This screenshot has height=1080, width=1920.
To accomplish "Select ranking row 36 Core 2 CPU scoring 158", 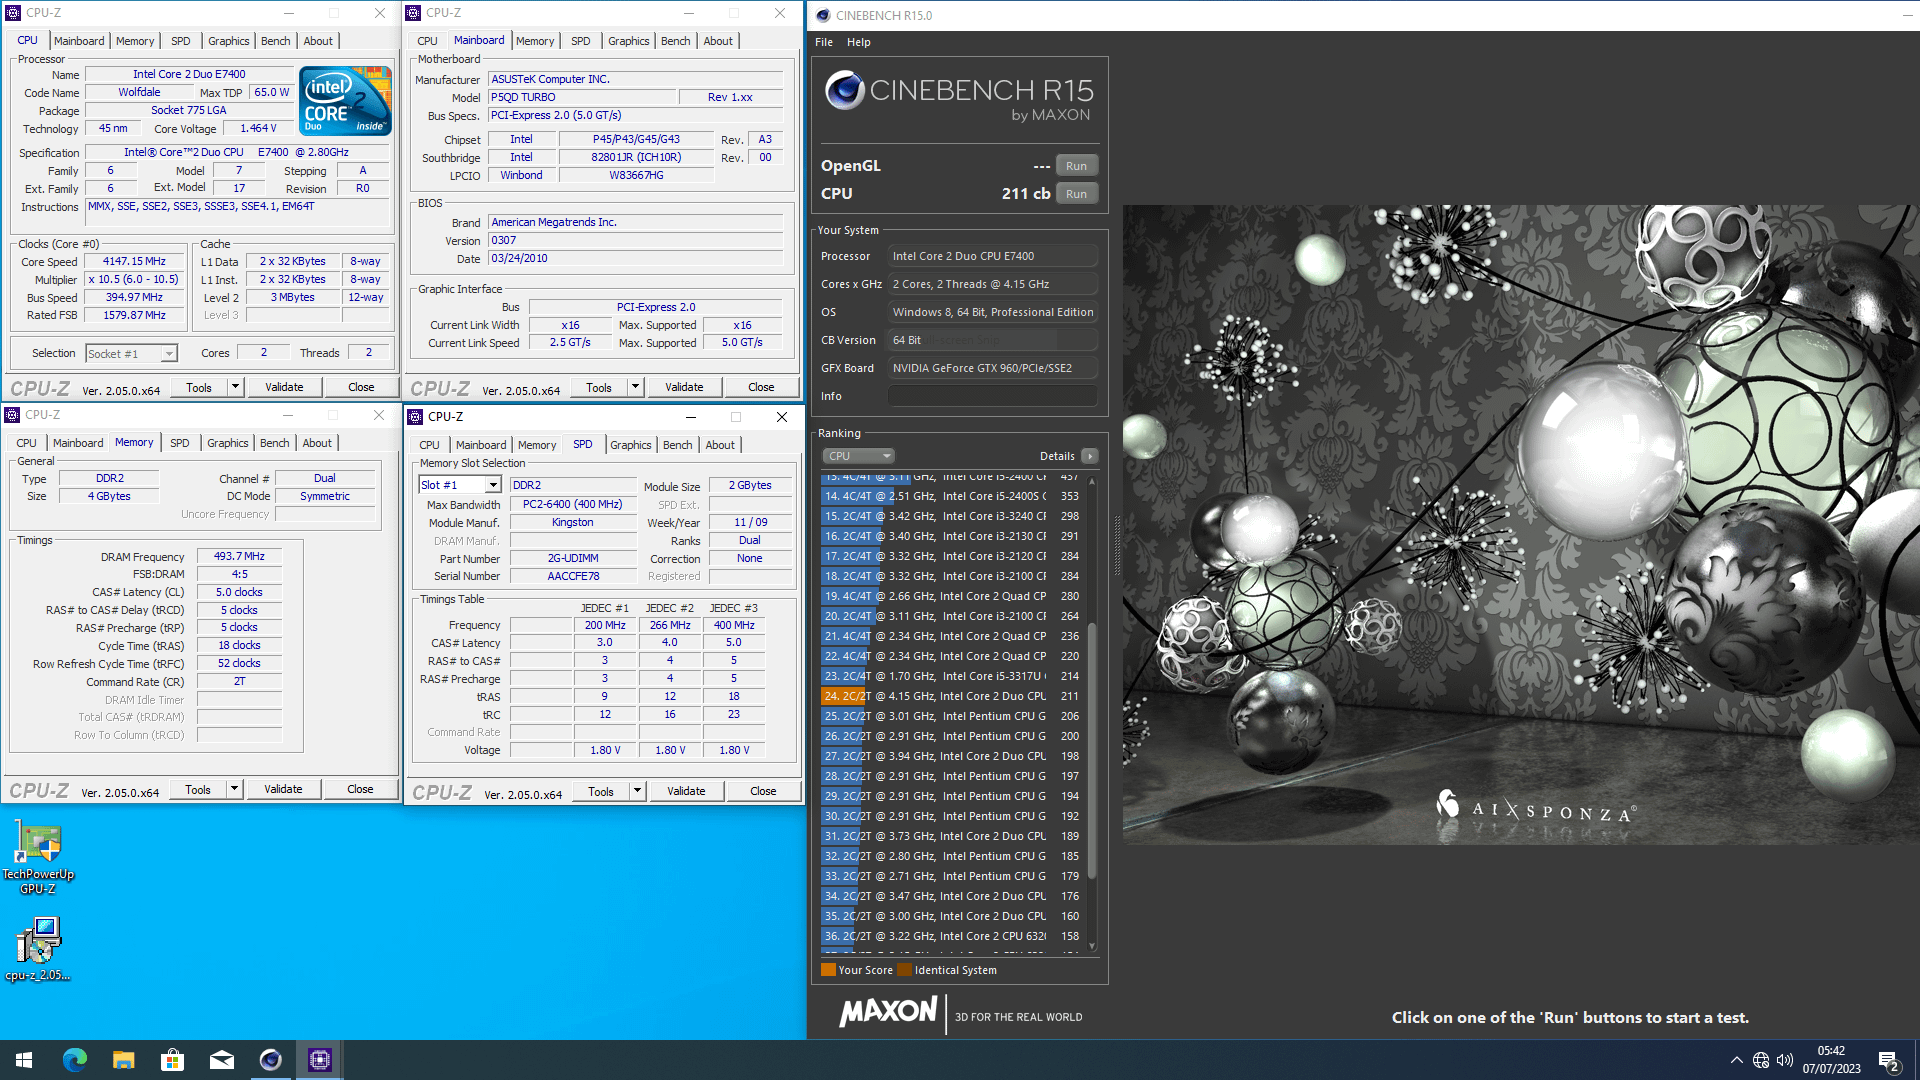I will tap(952, 936).
